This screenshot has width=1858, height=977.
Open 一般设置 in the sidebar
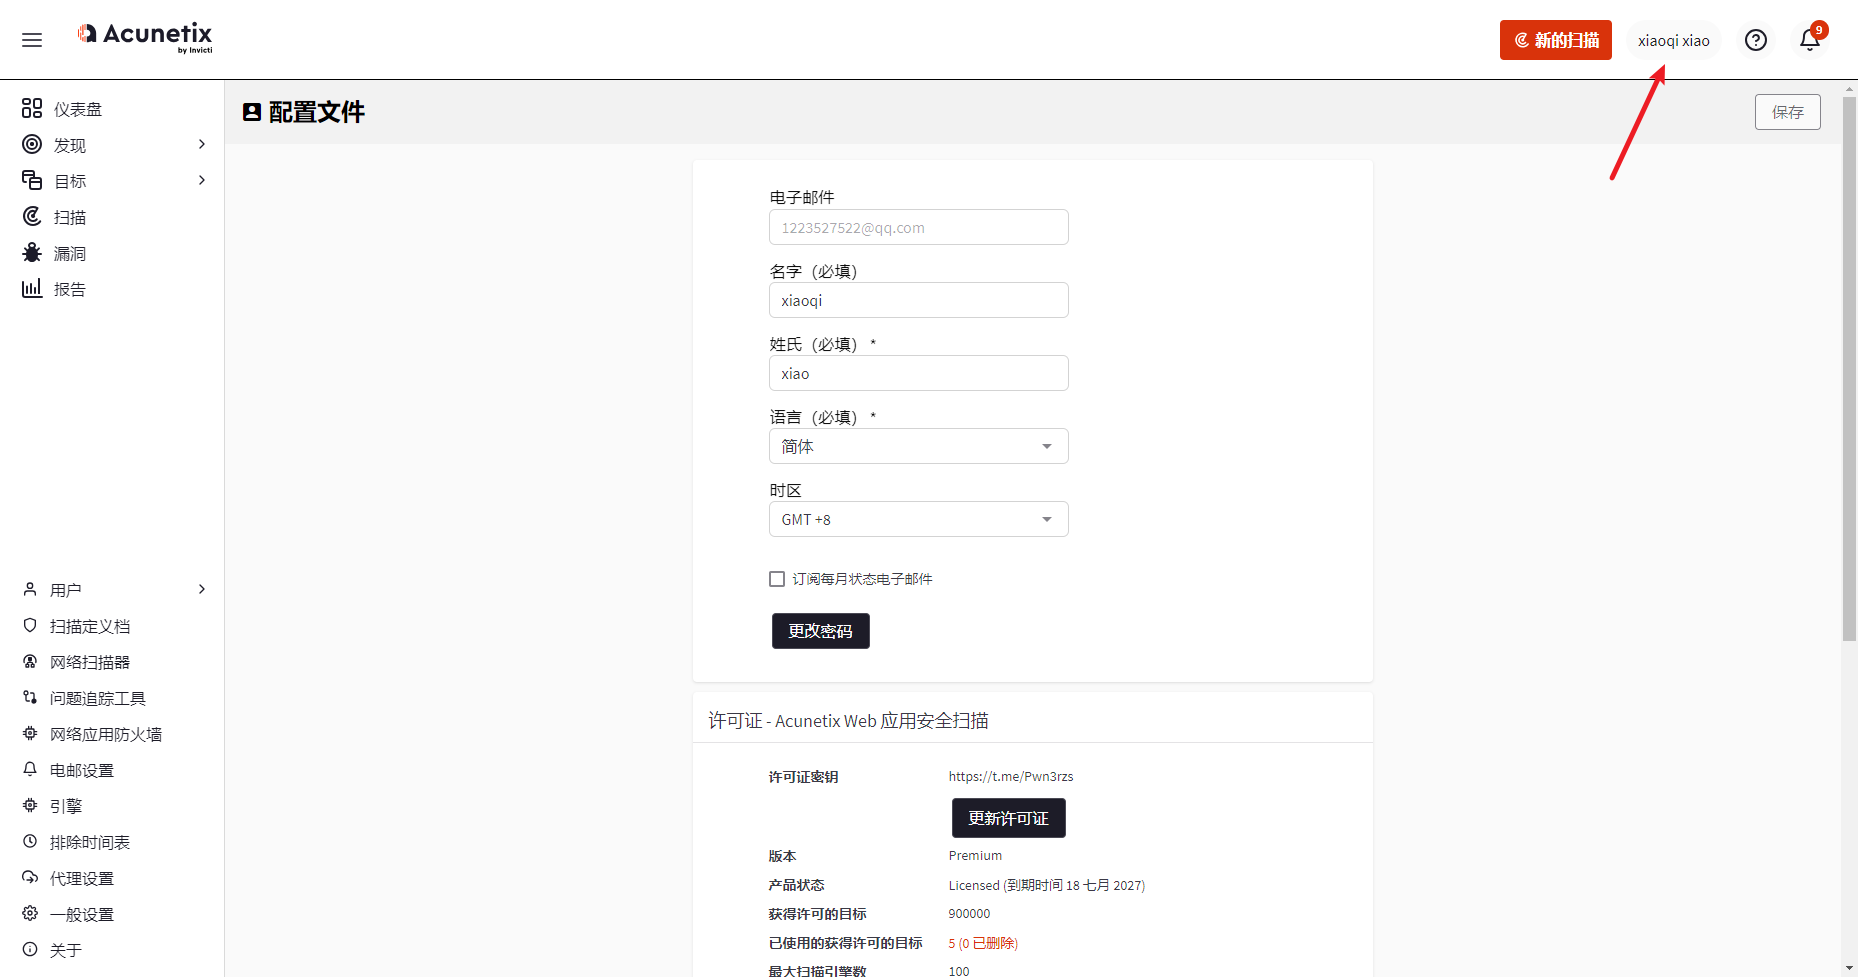coord(82,914)
